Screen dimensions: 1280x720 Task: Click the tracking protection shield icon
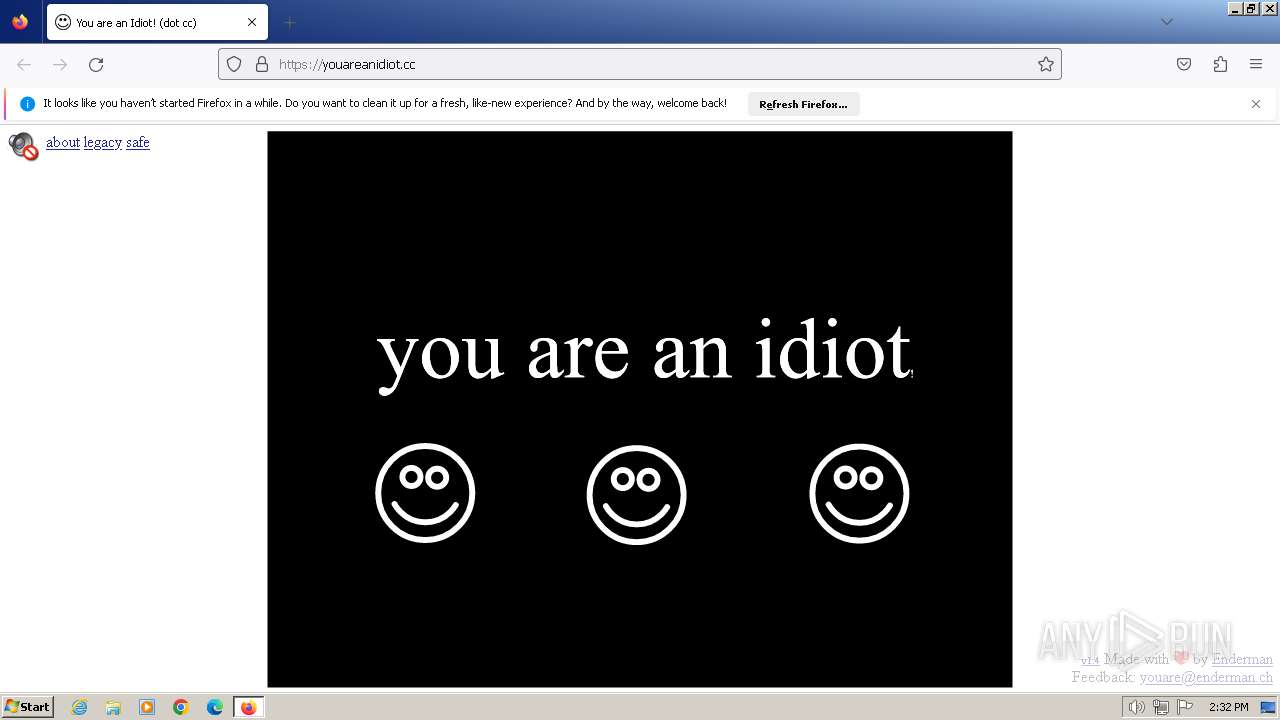point(234,64)
